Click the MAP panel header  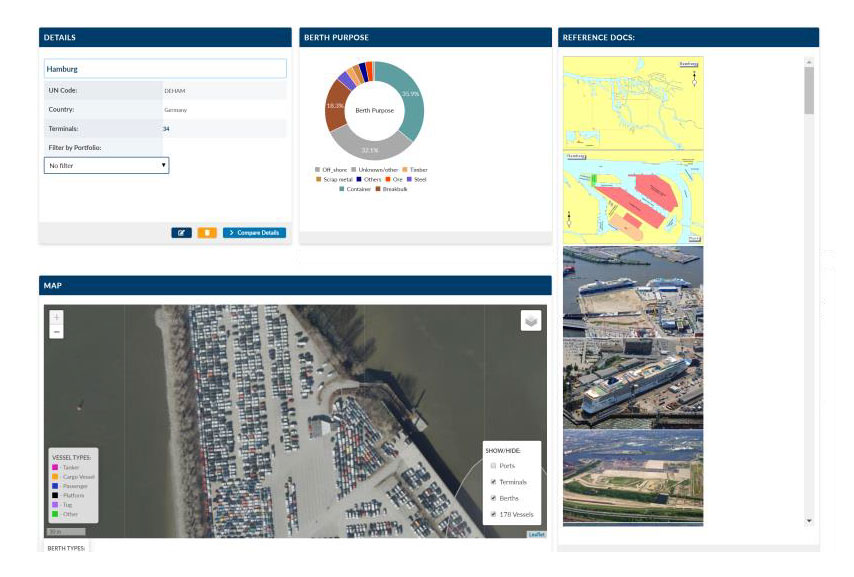point(295,285)
